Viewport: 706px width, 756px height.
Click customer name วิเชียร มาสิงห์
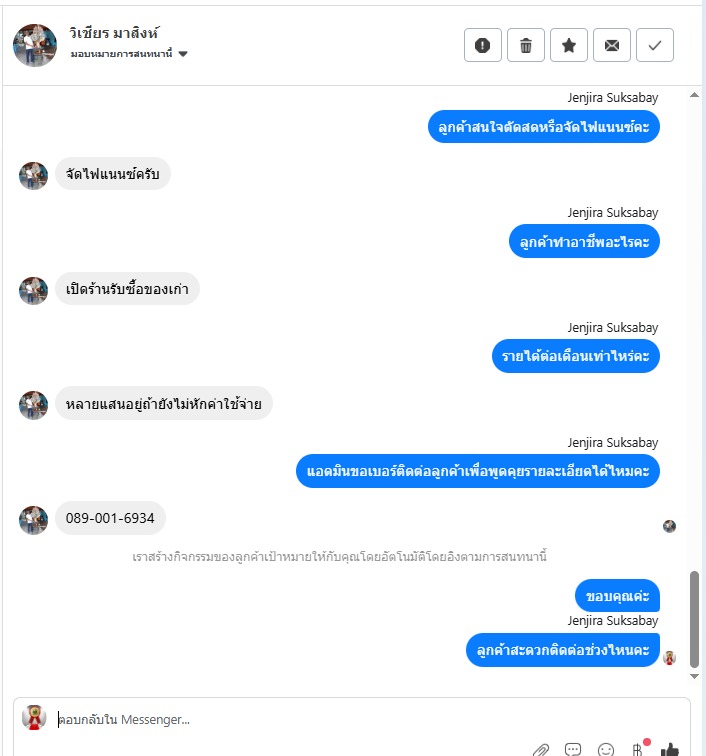[x=114, y=33]
